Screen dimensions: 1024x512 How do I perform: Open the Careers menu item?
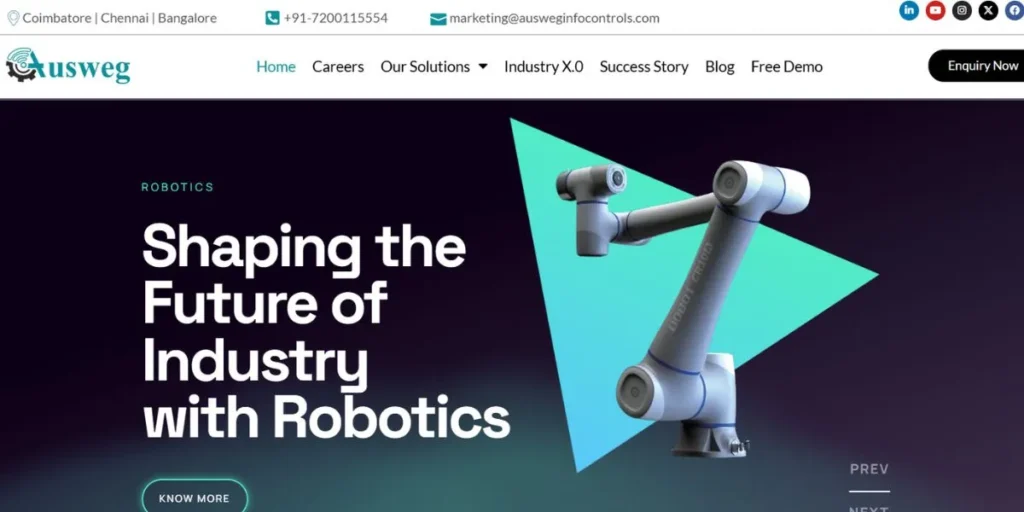(x=338, y=67)
